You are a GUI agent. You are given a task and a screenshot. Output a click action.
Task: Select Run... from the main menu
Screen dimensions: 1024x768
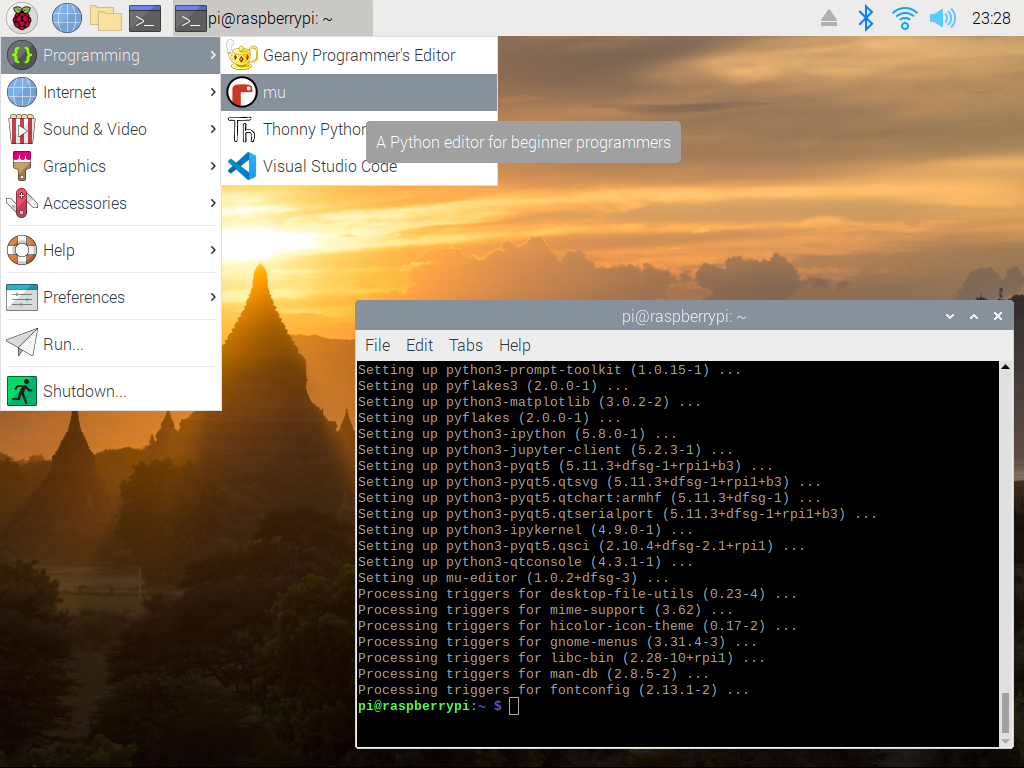pos(111,344)
